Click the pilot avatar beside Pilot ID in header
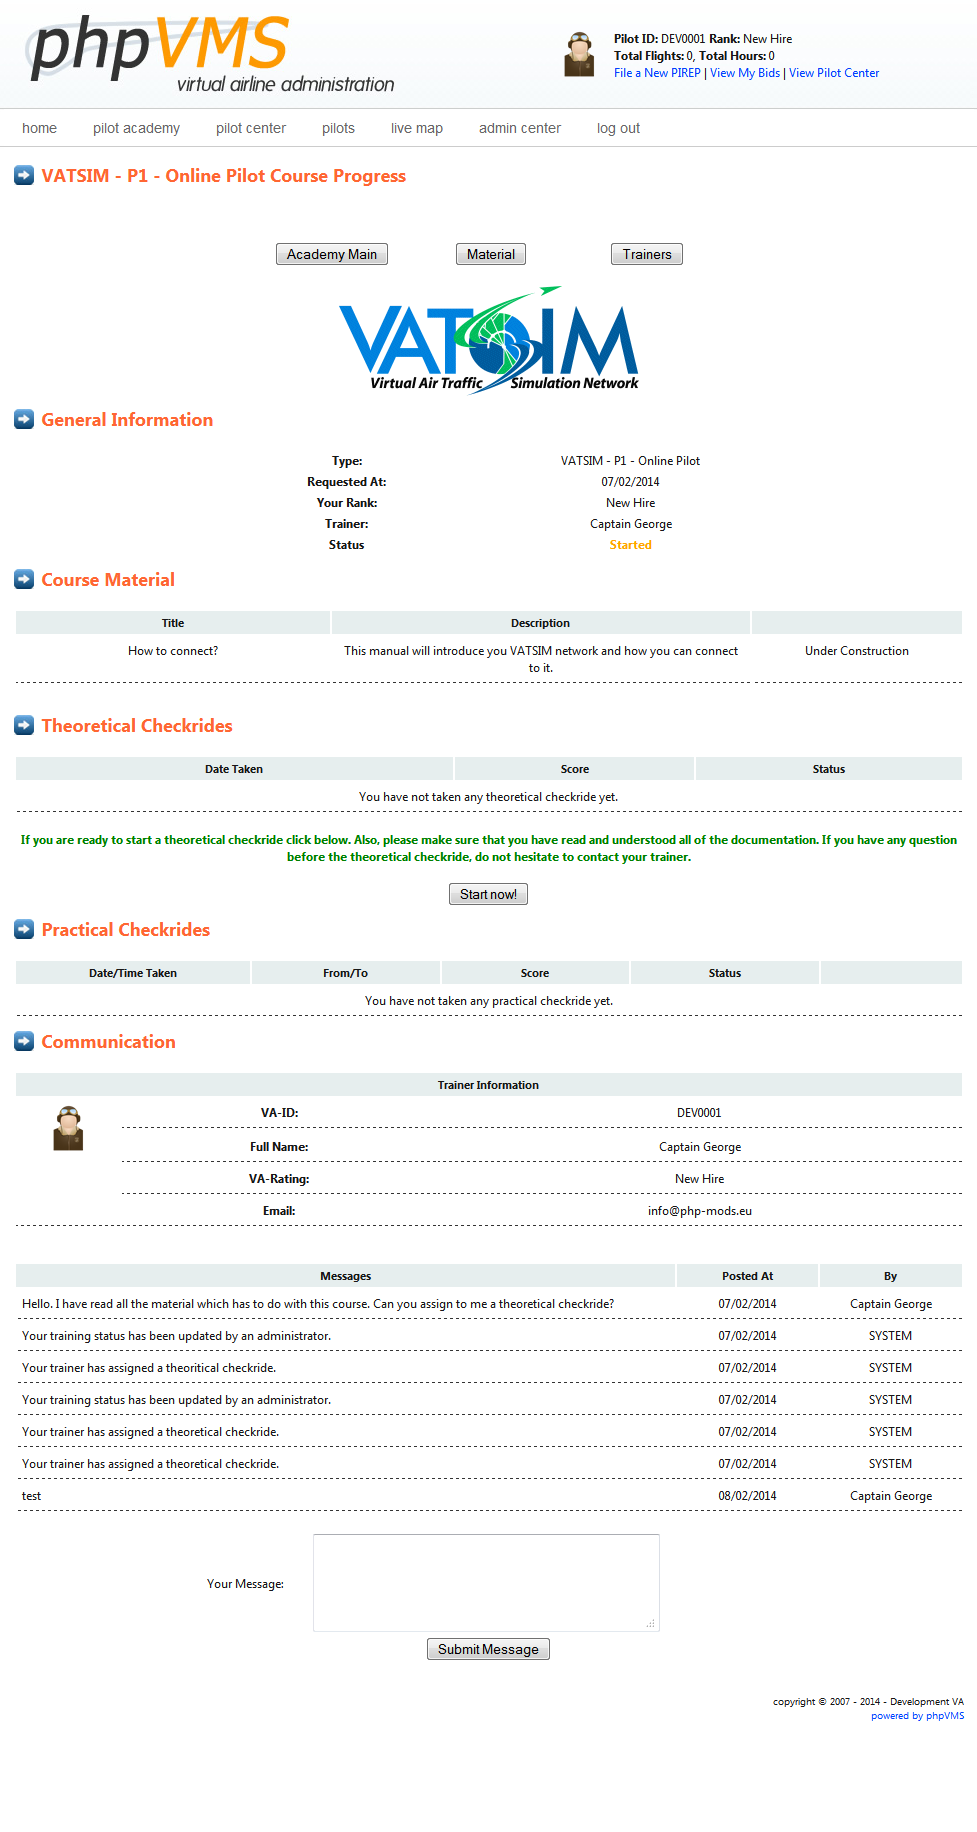 pyautogui.click(x=579, y=55)
